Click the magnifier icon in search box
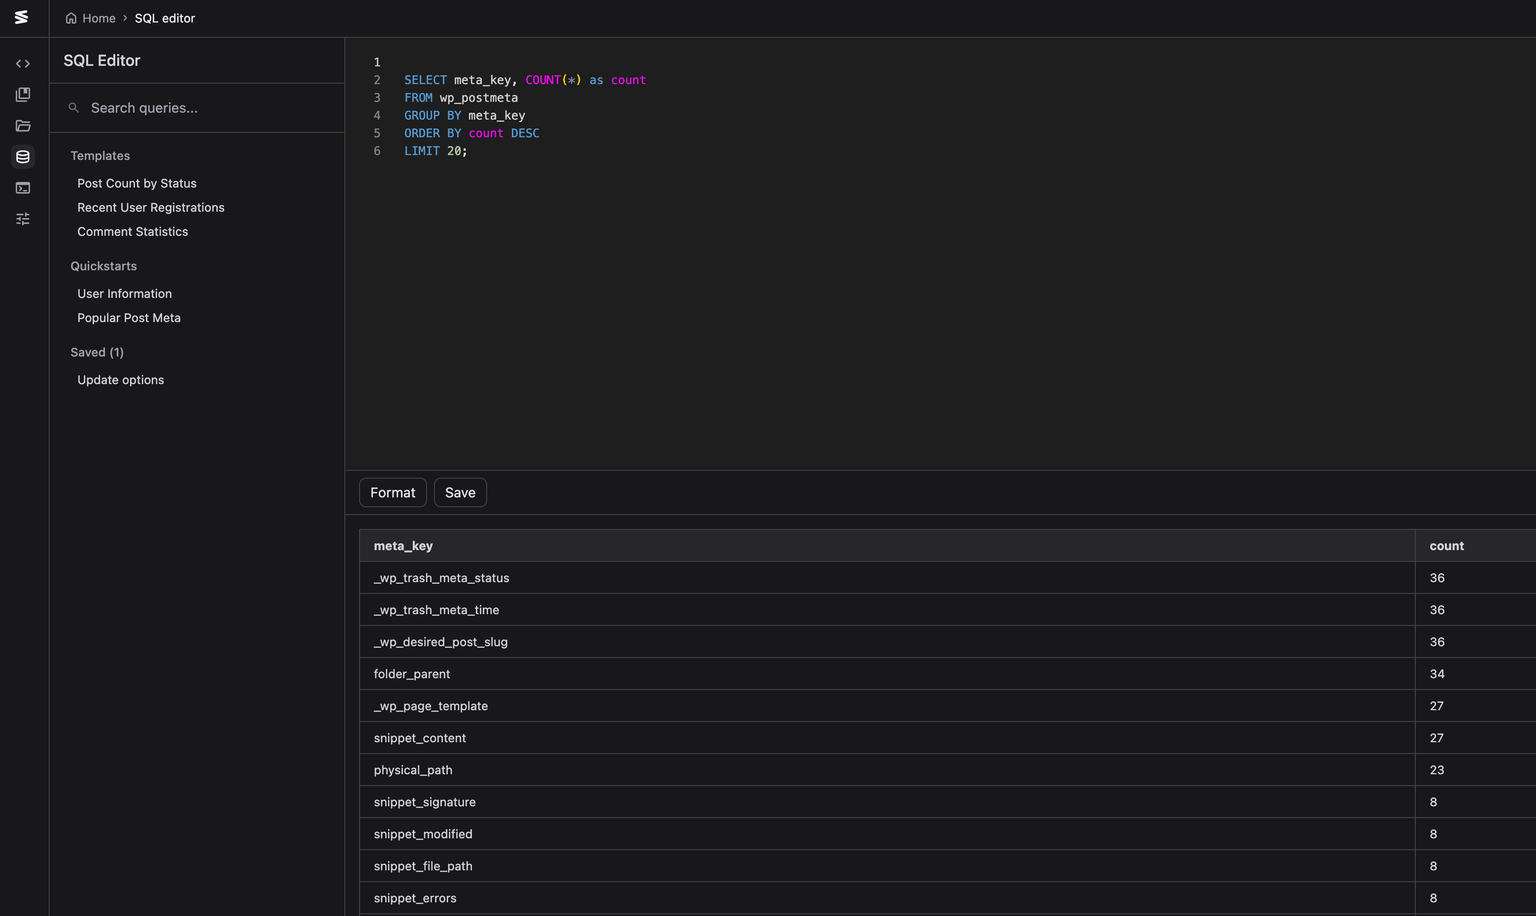 point(74,108)
